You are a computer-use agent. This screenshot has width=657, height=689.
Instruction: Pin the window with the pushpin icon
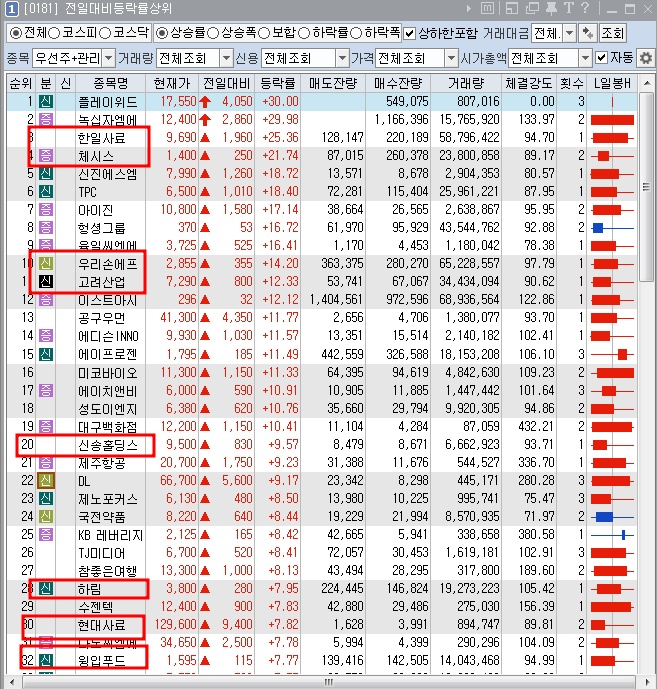pos(551,8)
